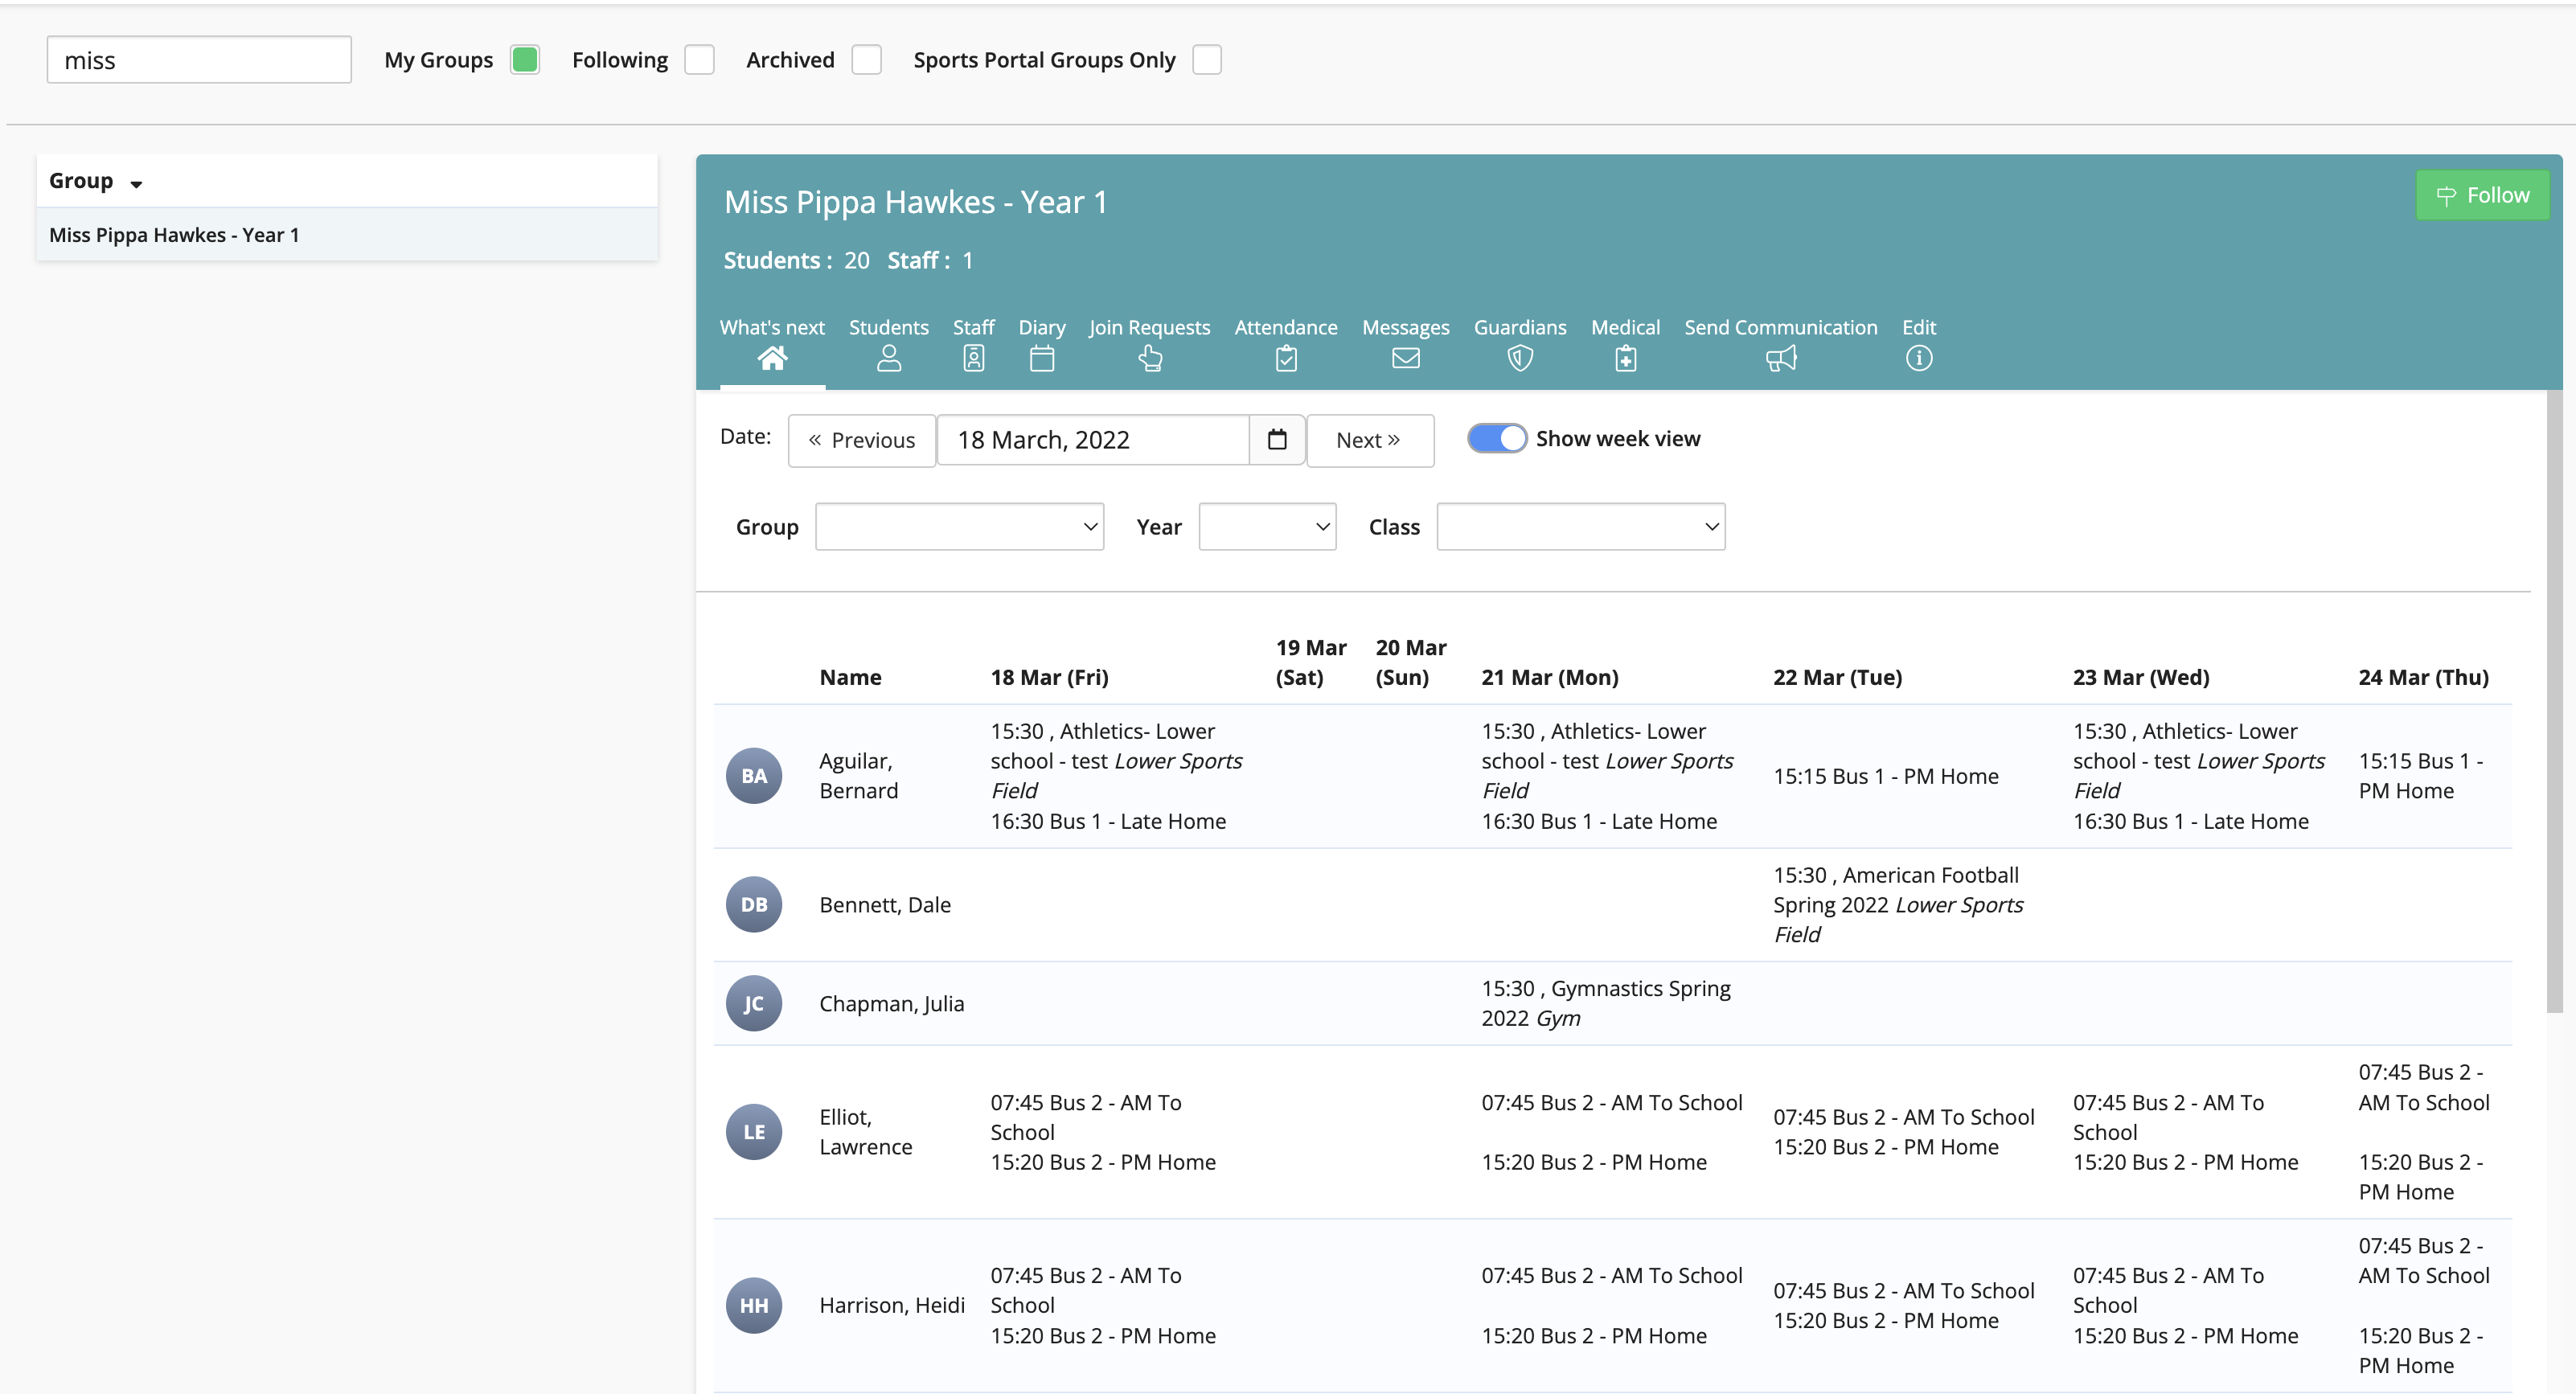Click the 20 Mar (Sun) column header

point(1410,662)
